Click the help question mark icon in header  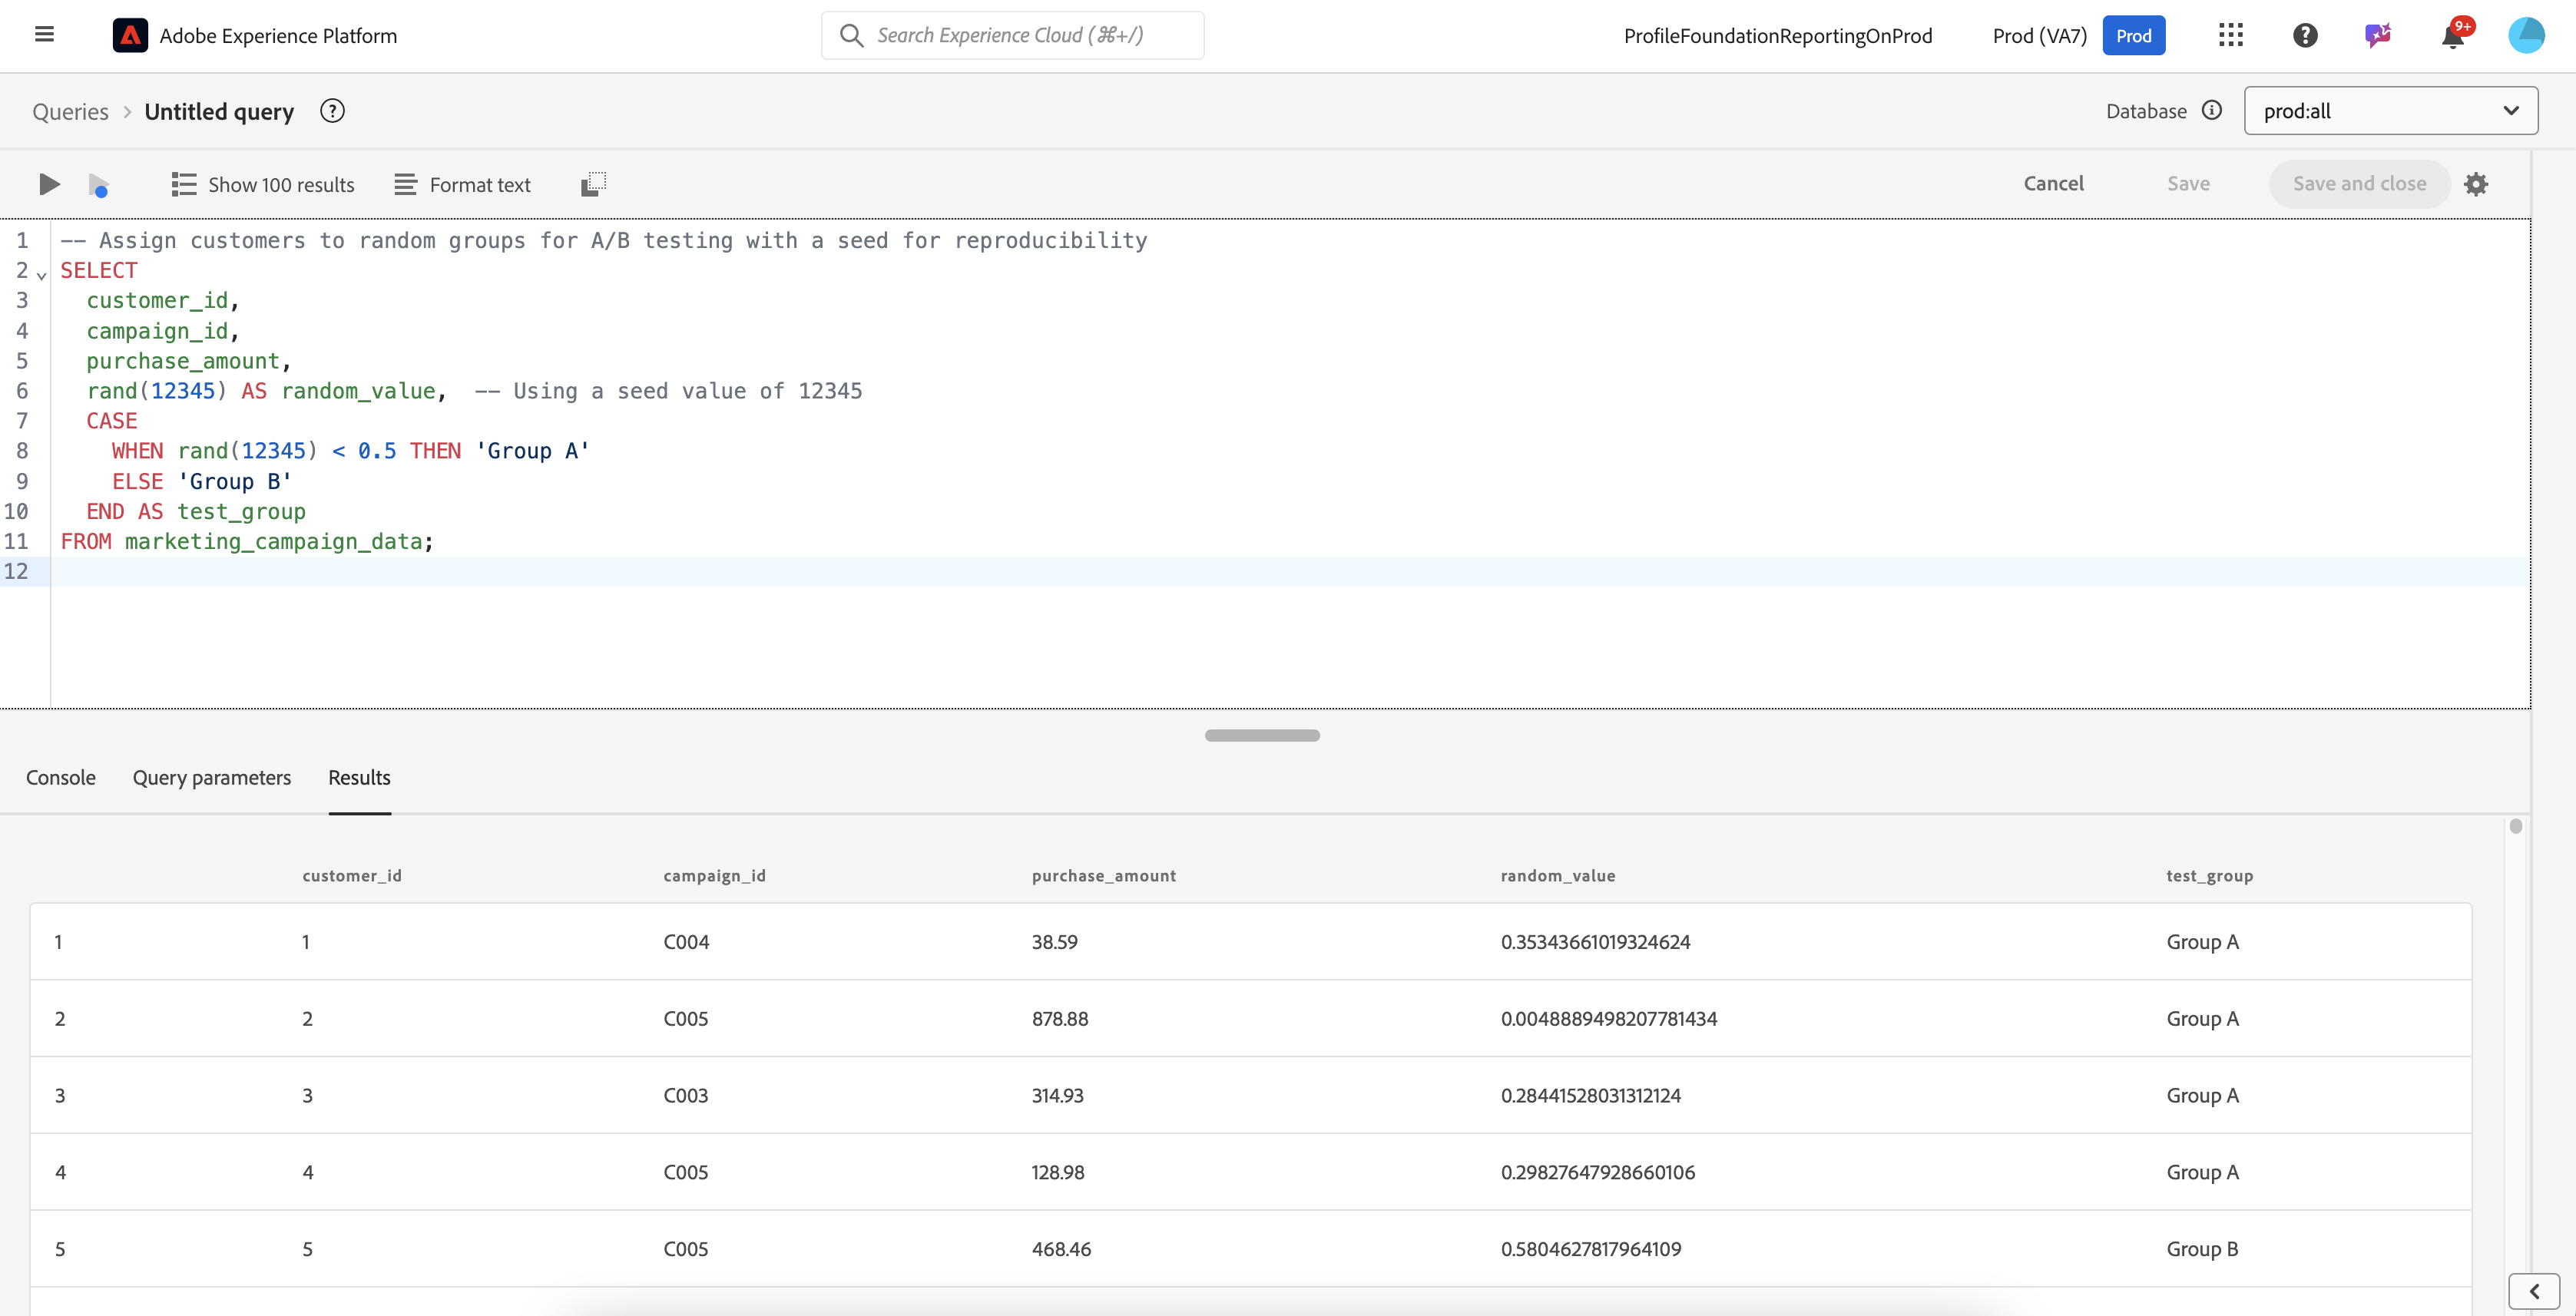pos(2305,36)
